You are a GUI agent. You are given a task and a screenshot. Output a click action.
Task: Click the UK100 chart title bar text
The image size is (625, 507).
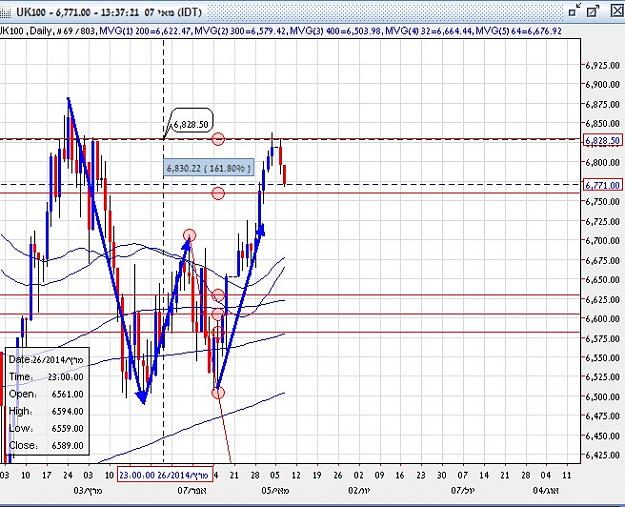[109, 12]
